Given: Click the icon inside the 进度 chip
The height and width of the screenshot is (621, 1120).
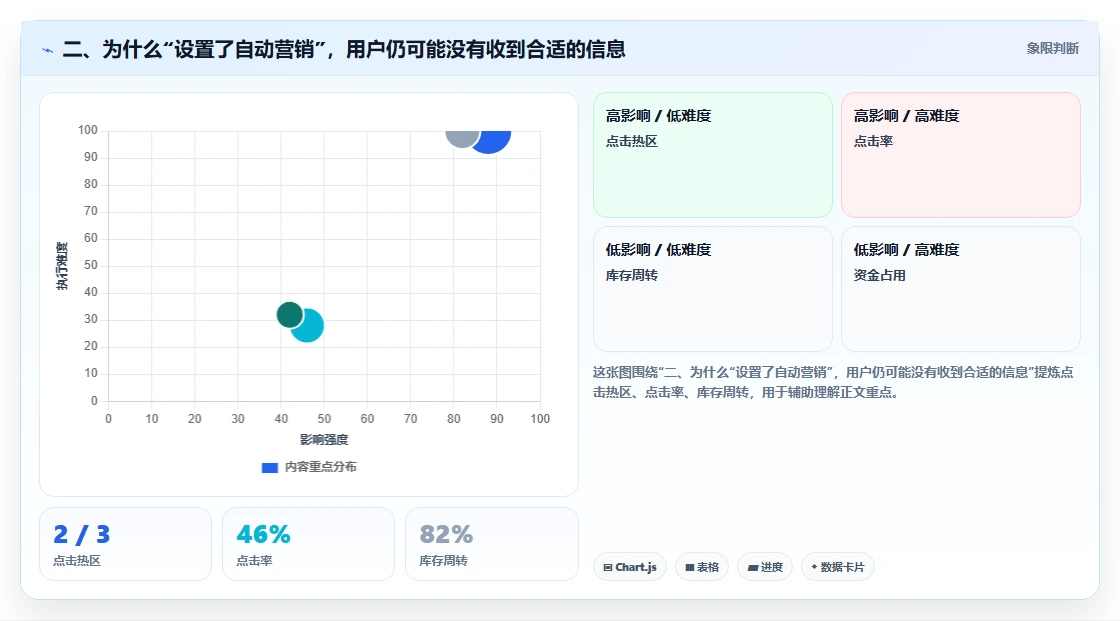Looking at the screenshot, I should (753, 568).
